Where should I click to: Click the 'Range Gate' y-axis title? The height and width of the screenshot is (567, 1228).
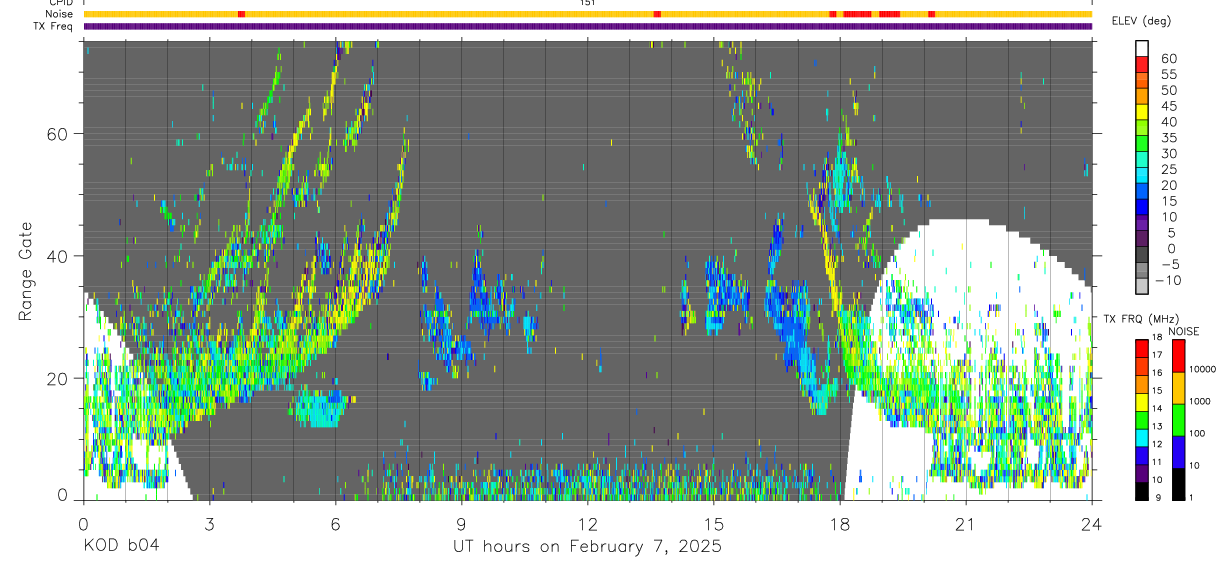pos(27,270)
